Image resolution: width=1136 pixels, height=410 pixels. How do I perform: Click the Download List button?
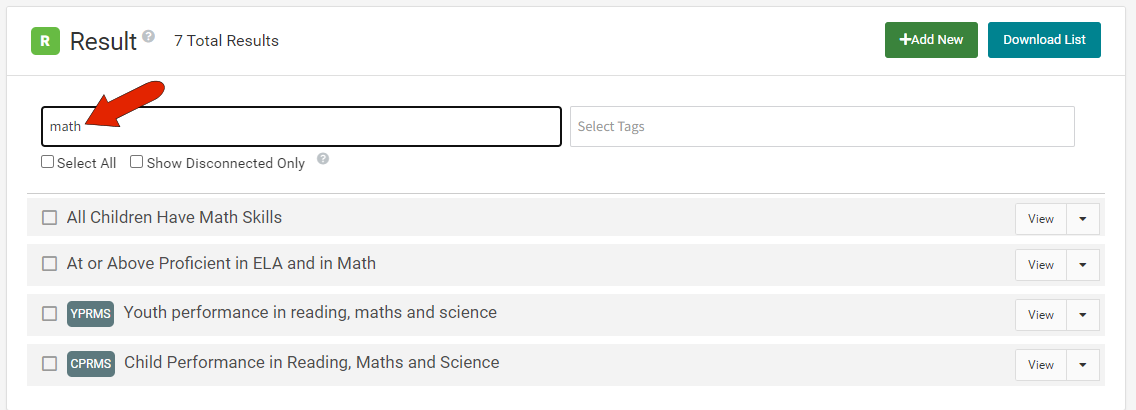[1044, 40]
